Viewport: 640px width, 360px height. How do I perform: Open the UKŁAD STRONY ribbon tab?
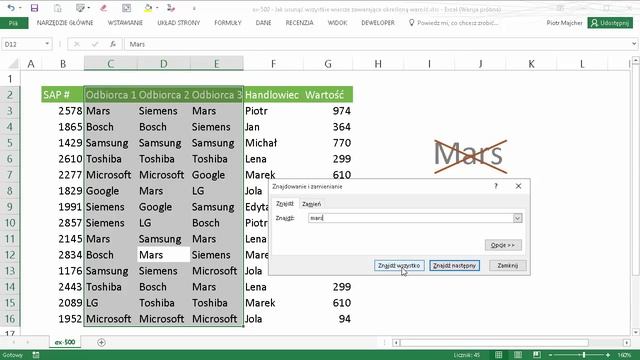[179, 23]
